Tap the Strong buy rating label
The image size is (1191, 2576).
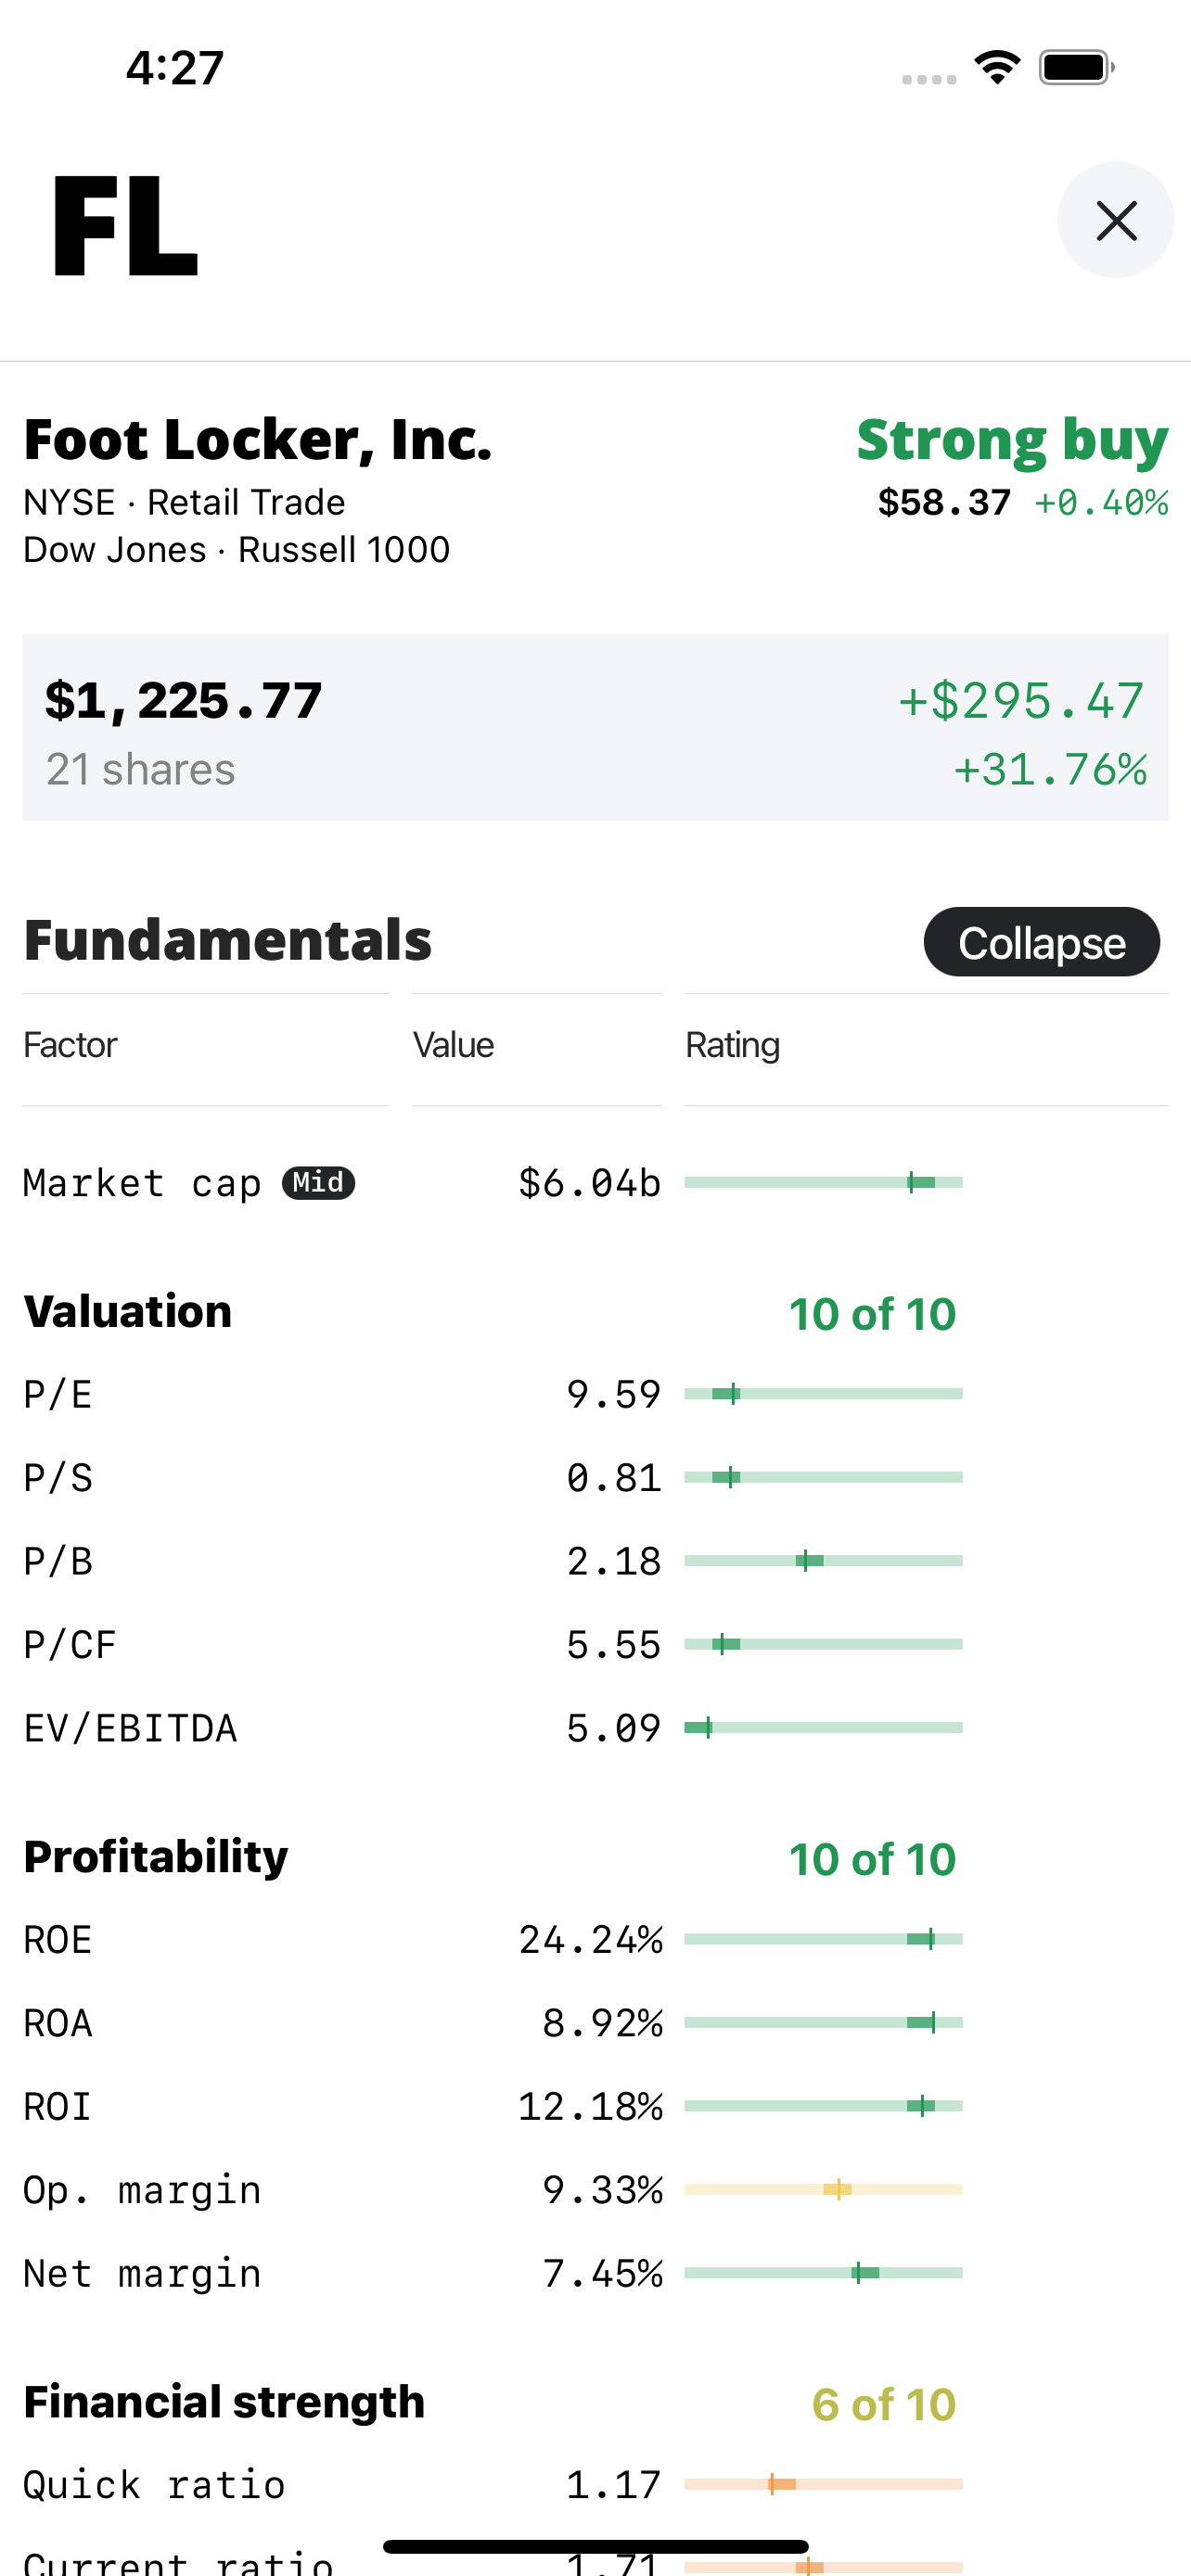click(x=1012, y=440)
